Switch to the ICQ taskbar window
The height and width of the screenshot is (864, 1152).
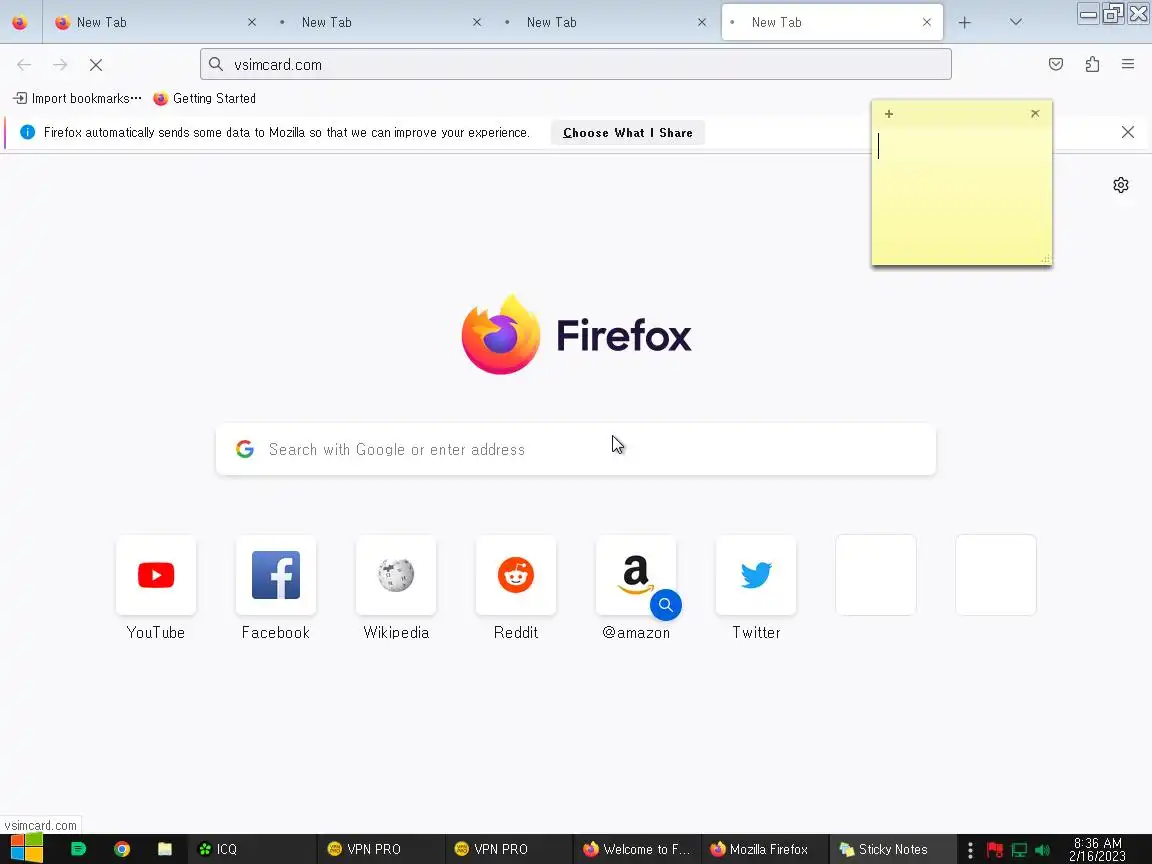click(251, 849)
